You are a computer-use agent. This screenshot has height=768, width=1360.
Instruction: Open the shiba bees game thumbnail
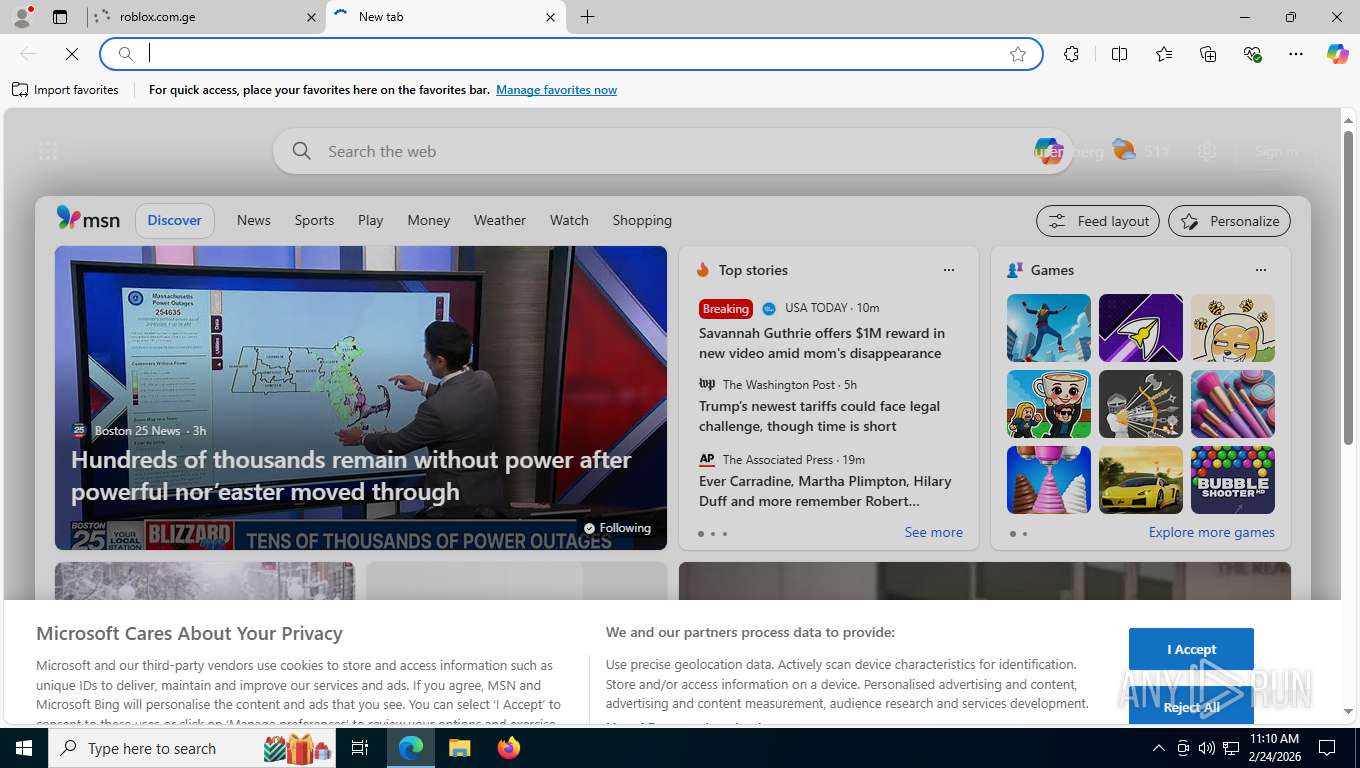pyautogui.click(x=1233, y=328)
